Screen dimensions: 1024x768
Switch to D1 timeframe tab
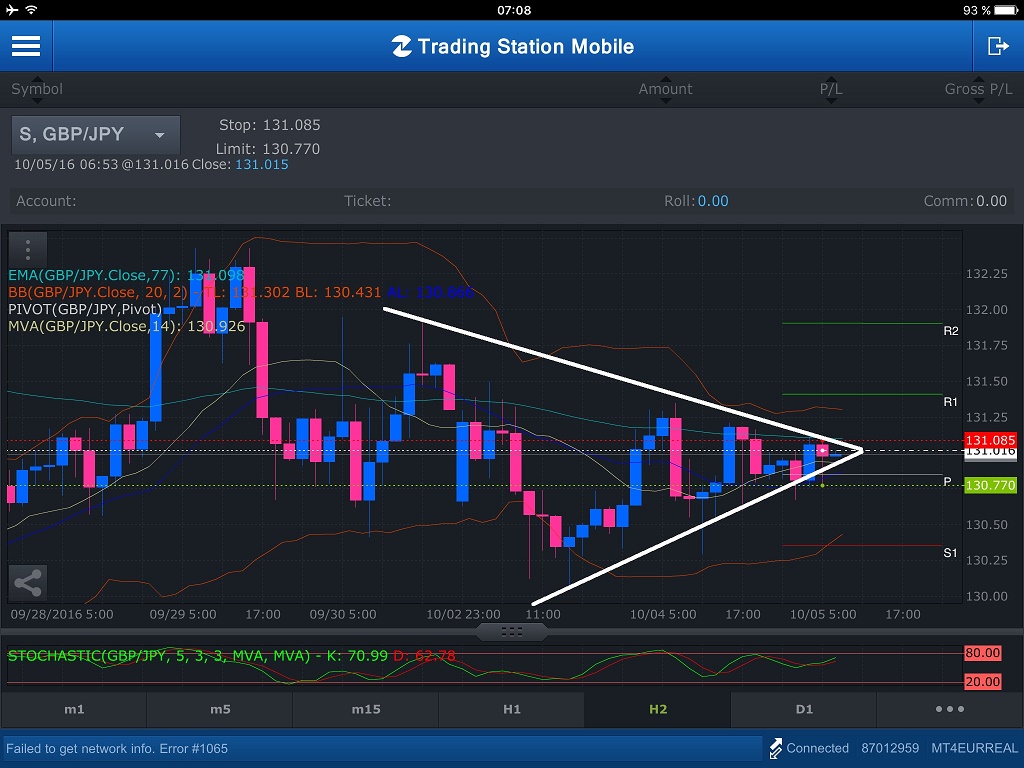pos(804,709)
